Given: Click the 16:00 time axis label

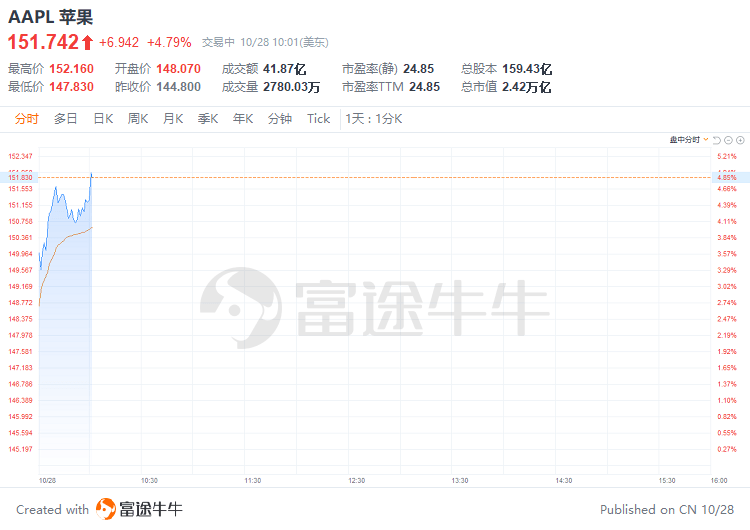Looking at the screenshot, I should [x=719, y=480].
